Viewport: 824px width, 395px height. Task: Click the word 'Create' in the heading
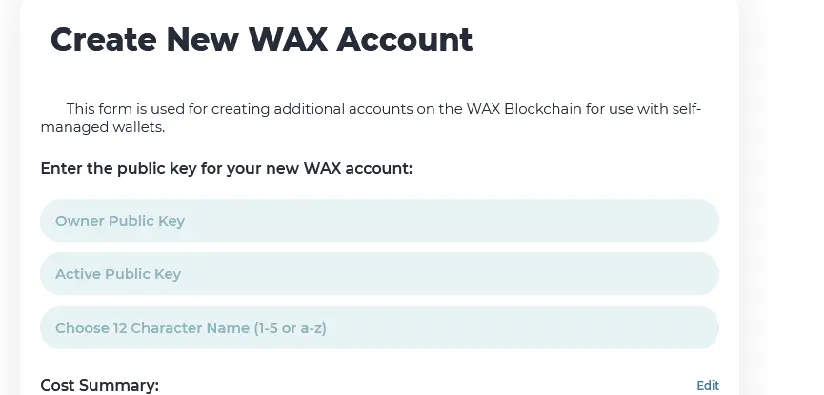point(103,40)
